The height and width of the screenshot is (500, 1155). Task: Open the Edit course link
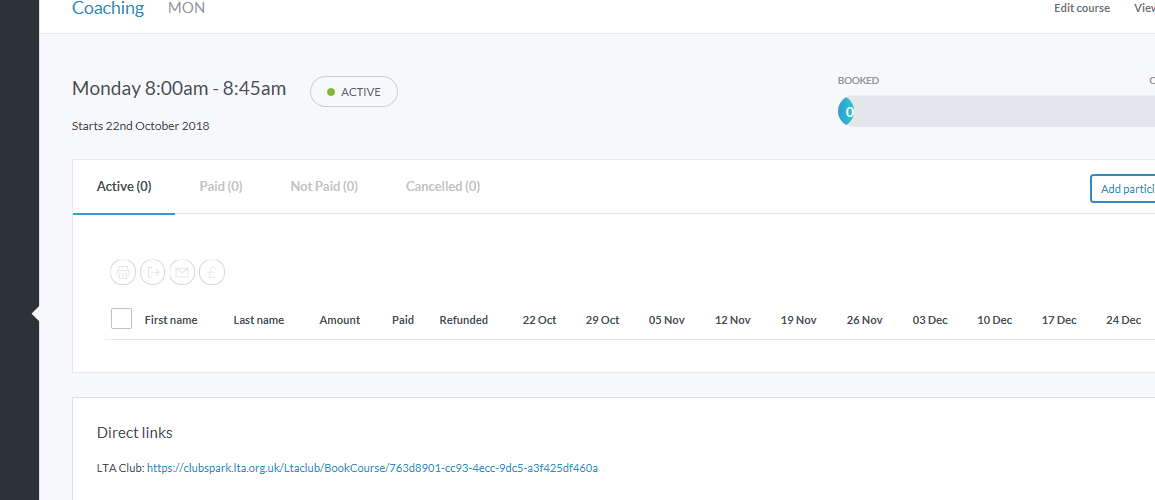[x=1082, y=8]
